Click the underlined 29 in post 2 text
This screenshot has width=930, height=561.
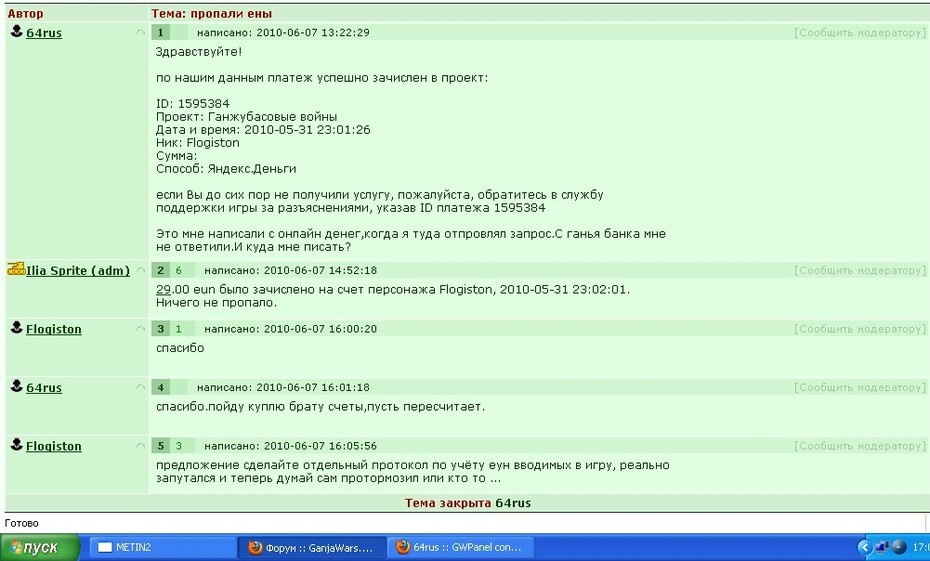(x=163, y=289)
